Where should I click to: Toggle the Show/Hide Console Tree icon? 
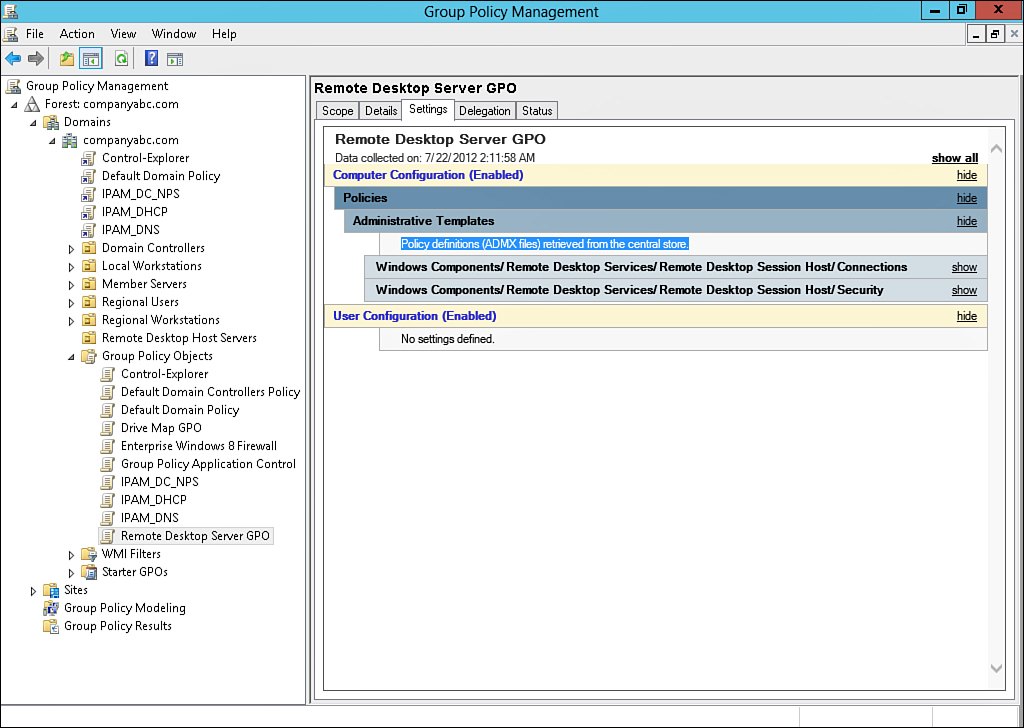tap(90, 58)
